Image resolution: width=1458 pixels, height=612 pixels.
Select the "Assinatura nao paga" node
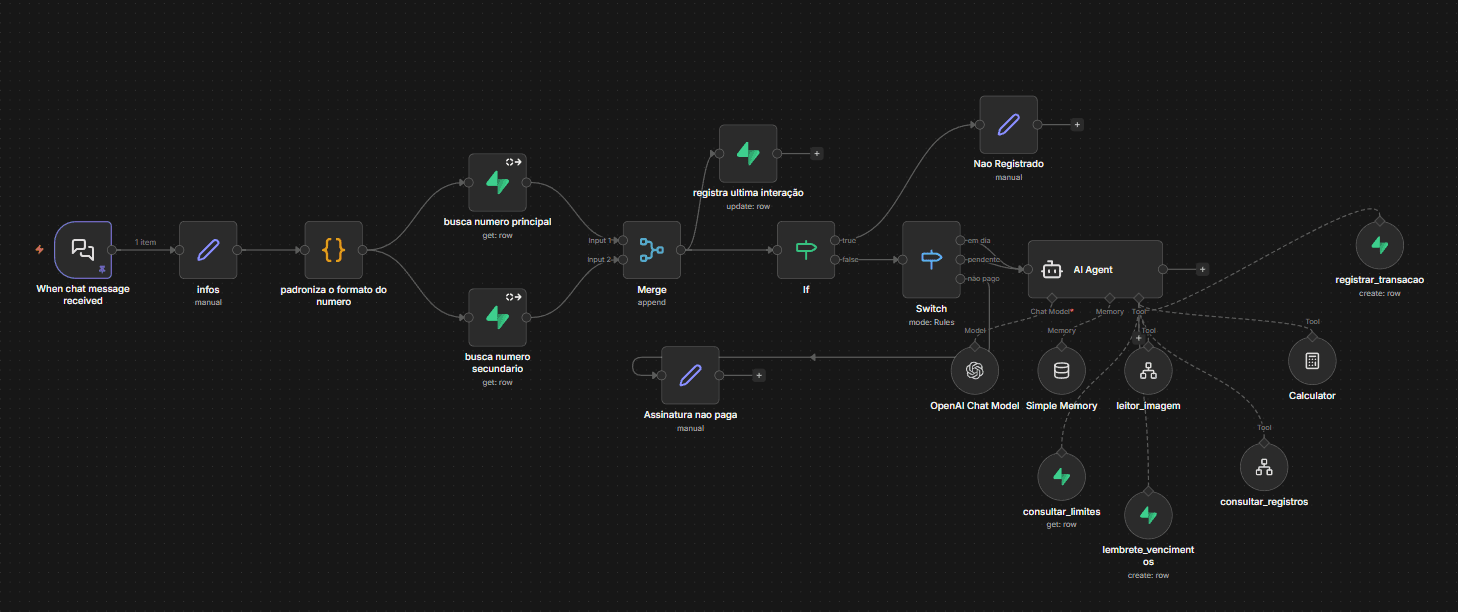[689, 374]
